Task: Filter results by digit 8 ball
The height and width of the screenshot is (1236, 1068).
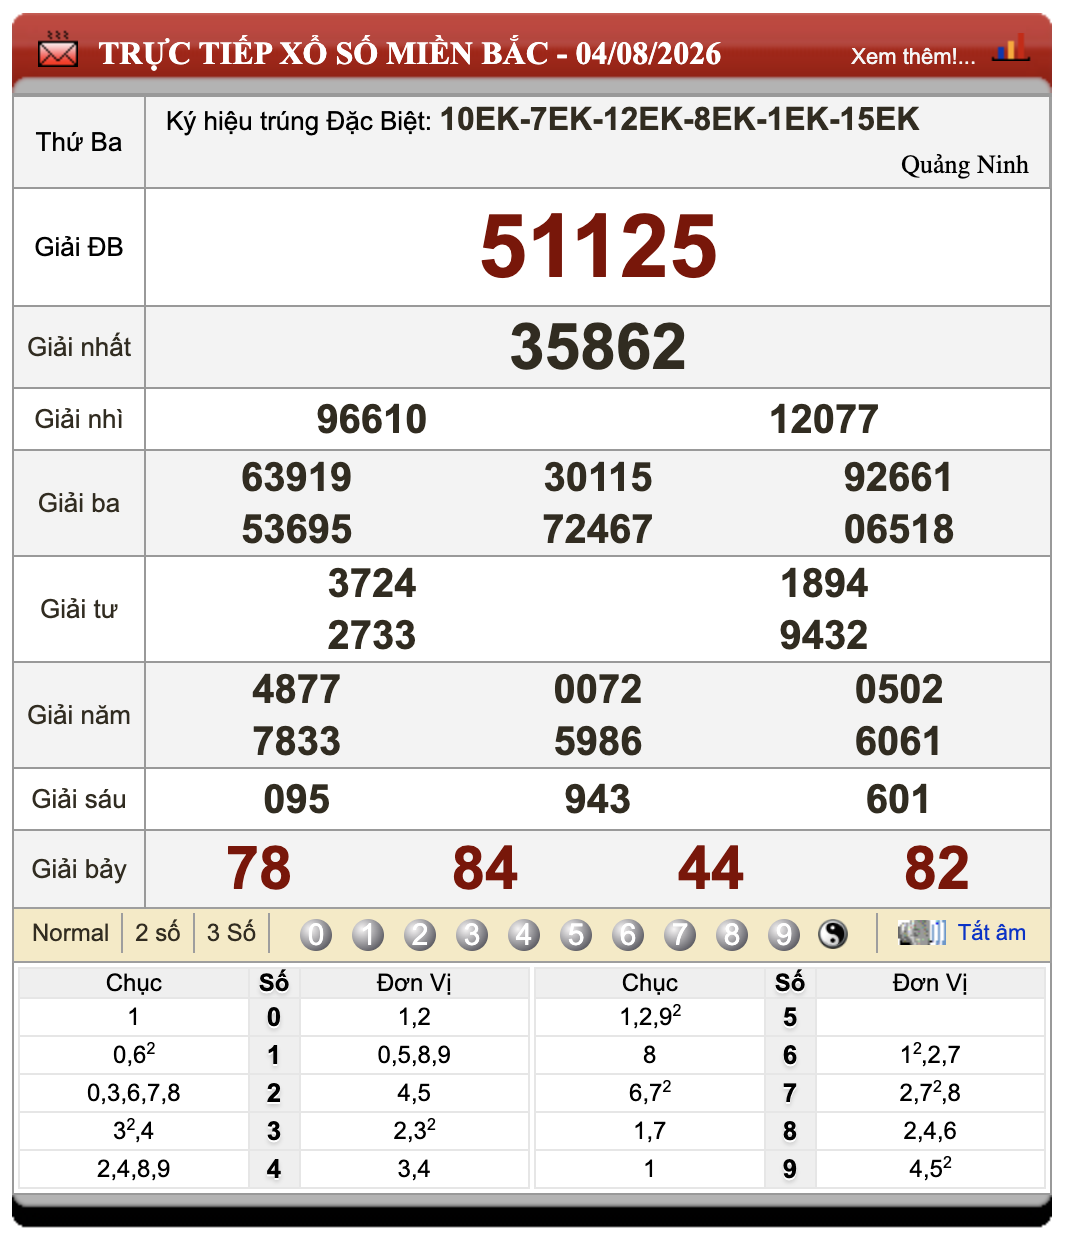Action: [732, 934]
